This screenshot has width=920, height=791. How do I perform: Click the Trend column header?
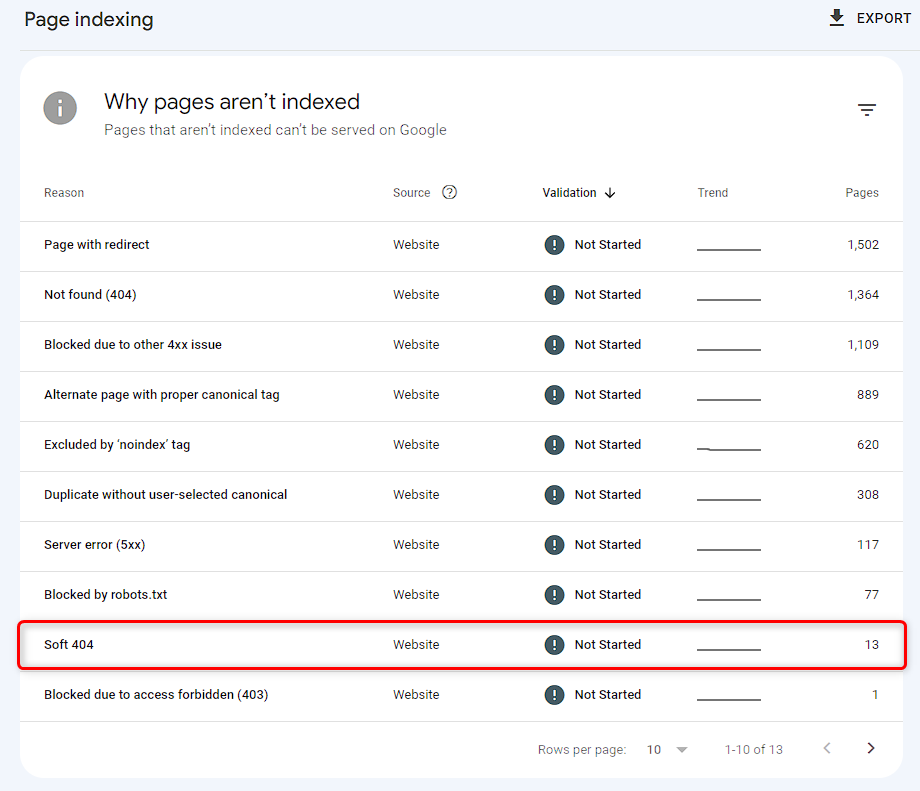pos(712,193)
